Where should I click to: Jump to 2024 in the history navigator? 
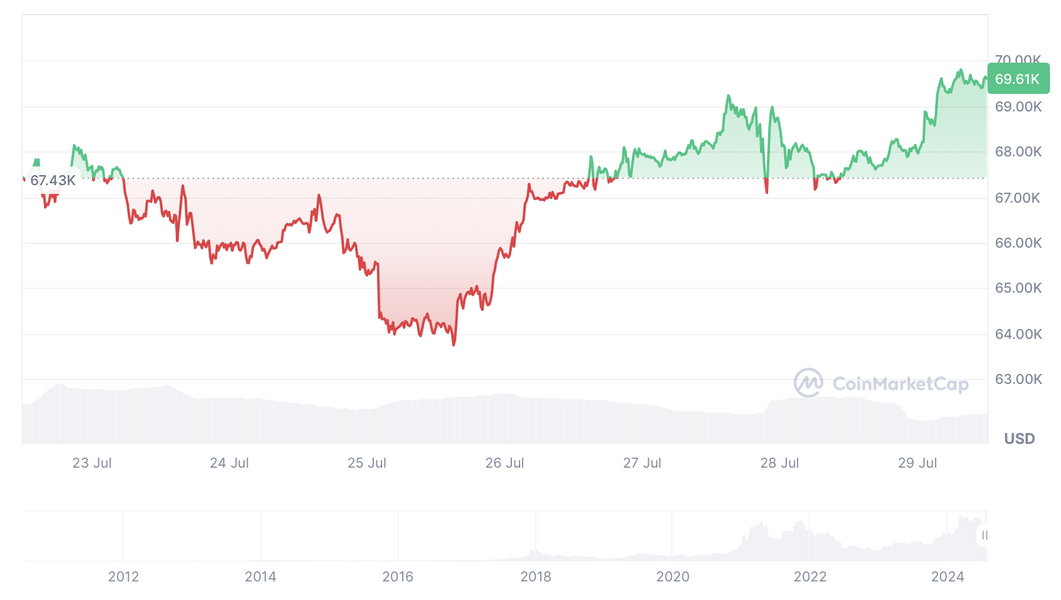coord(947,576)
